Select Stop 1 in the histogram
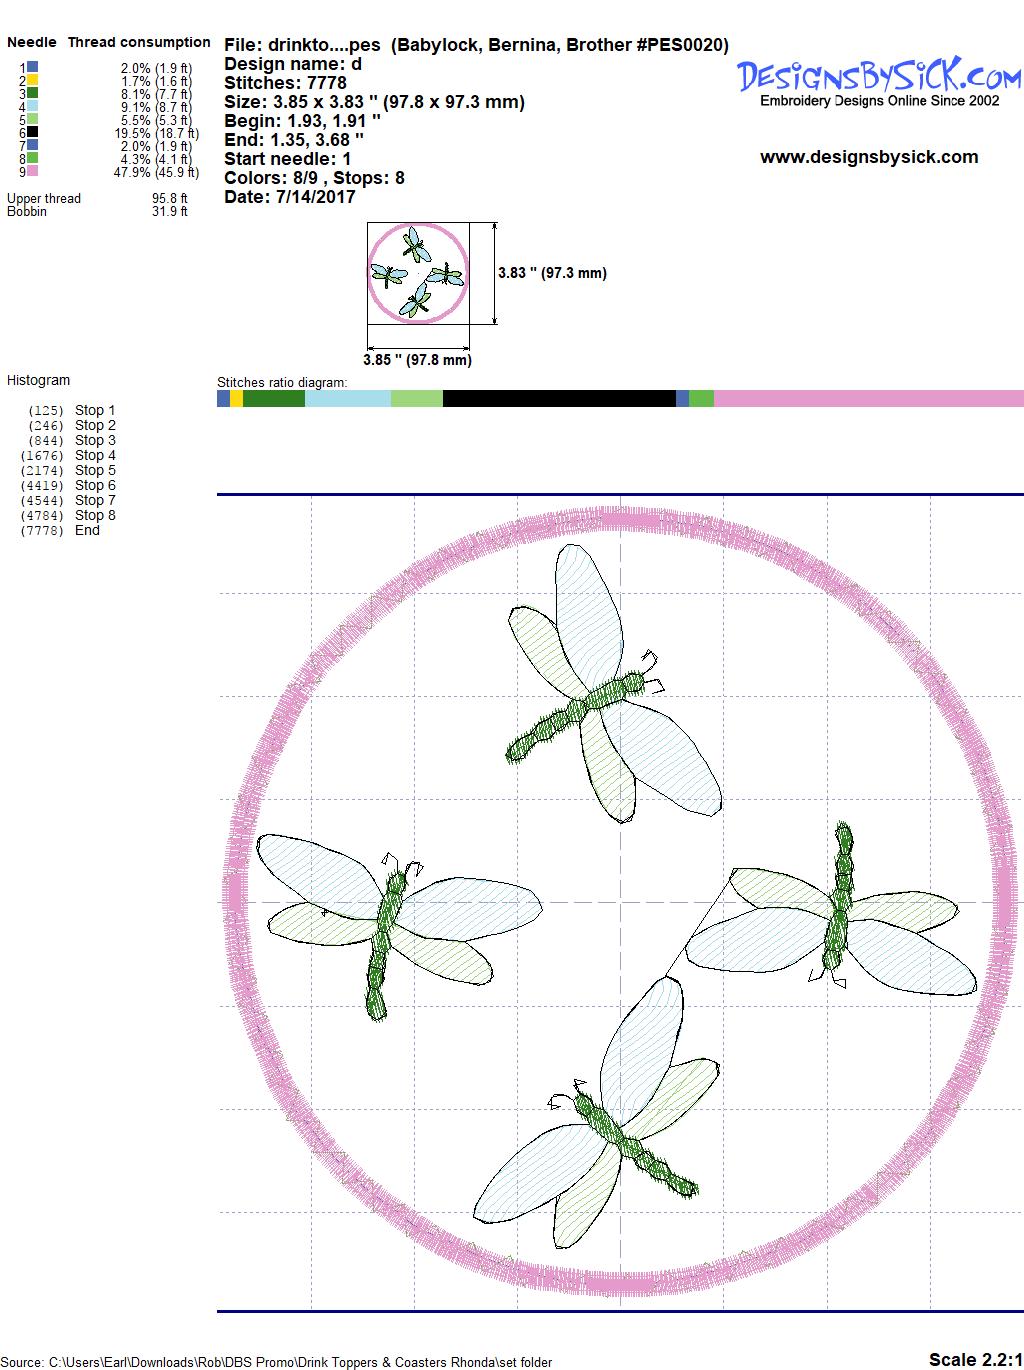This screenshot has width=1024, height=1370. 95,410
